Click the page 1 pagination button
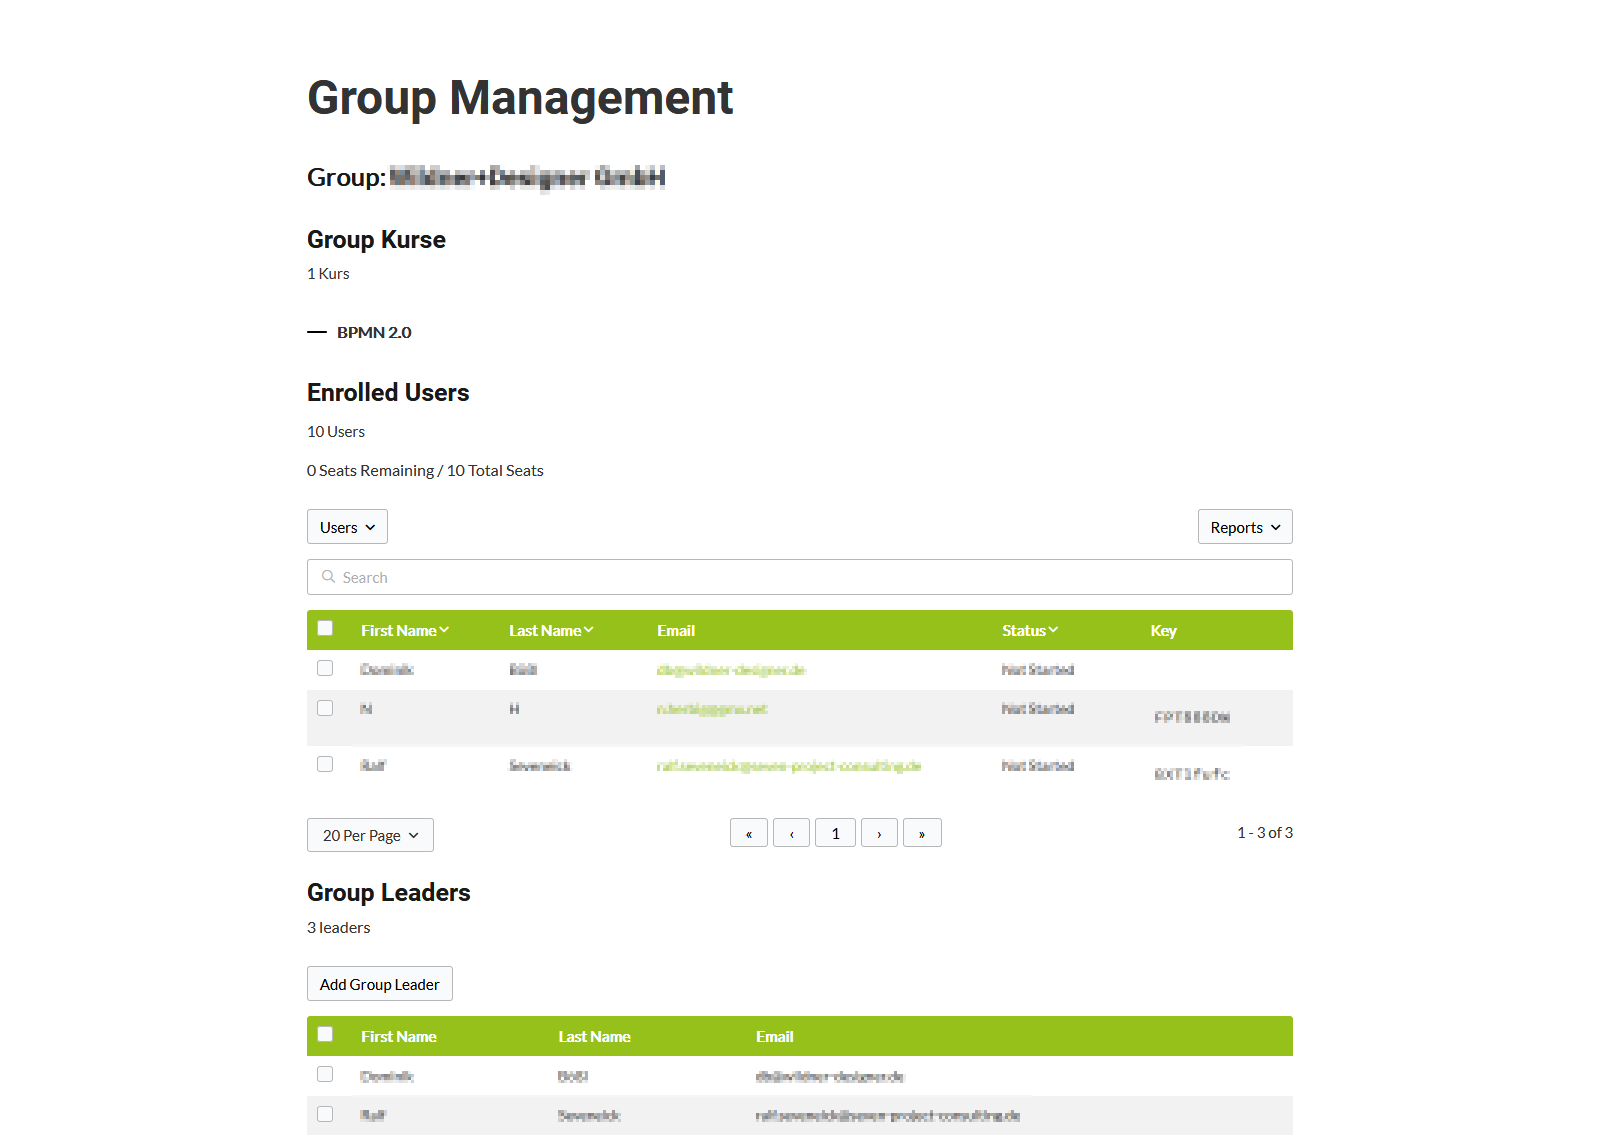This screenshot has height=1140, width=1600. point(835,832)
